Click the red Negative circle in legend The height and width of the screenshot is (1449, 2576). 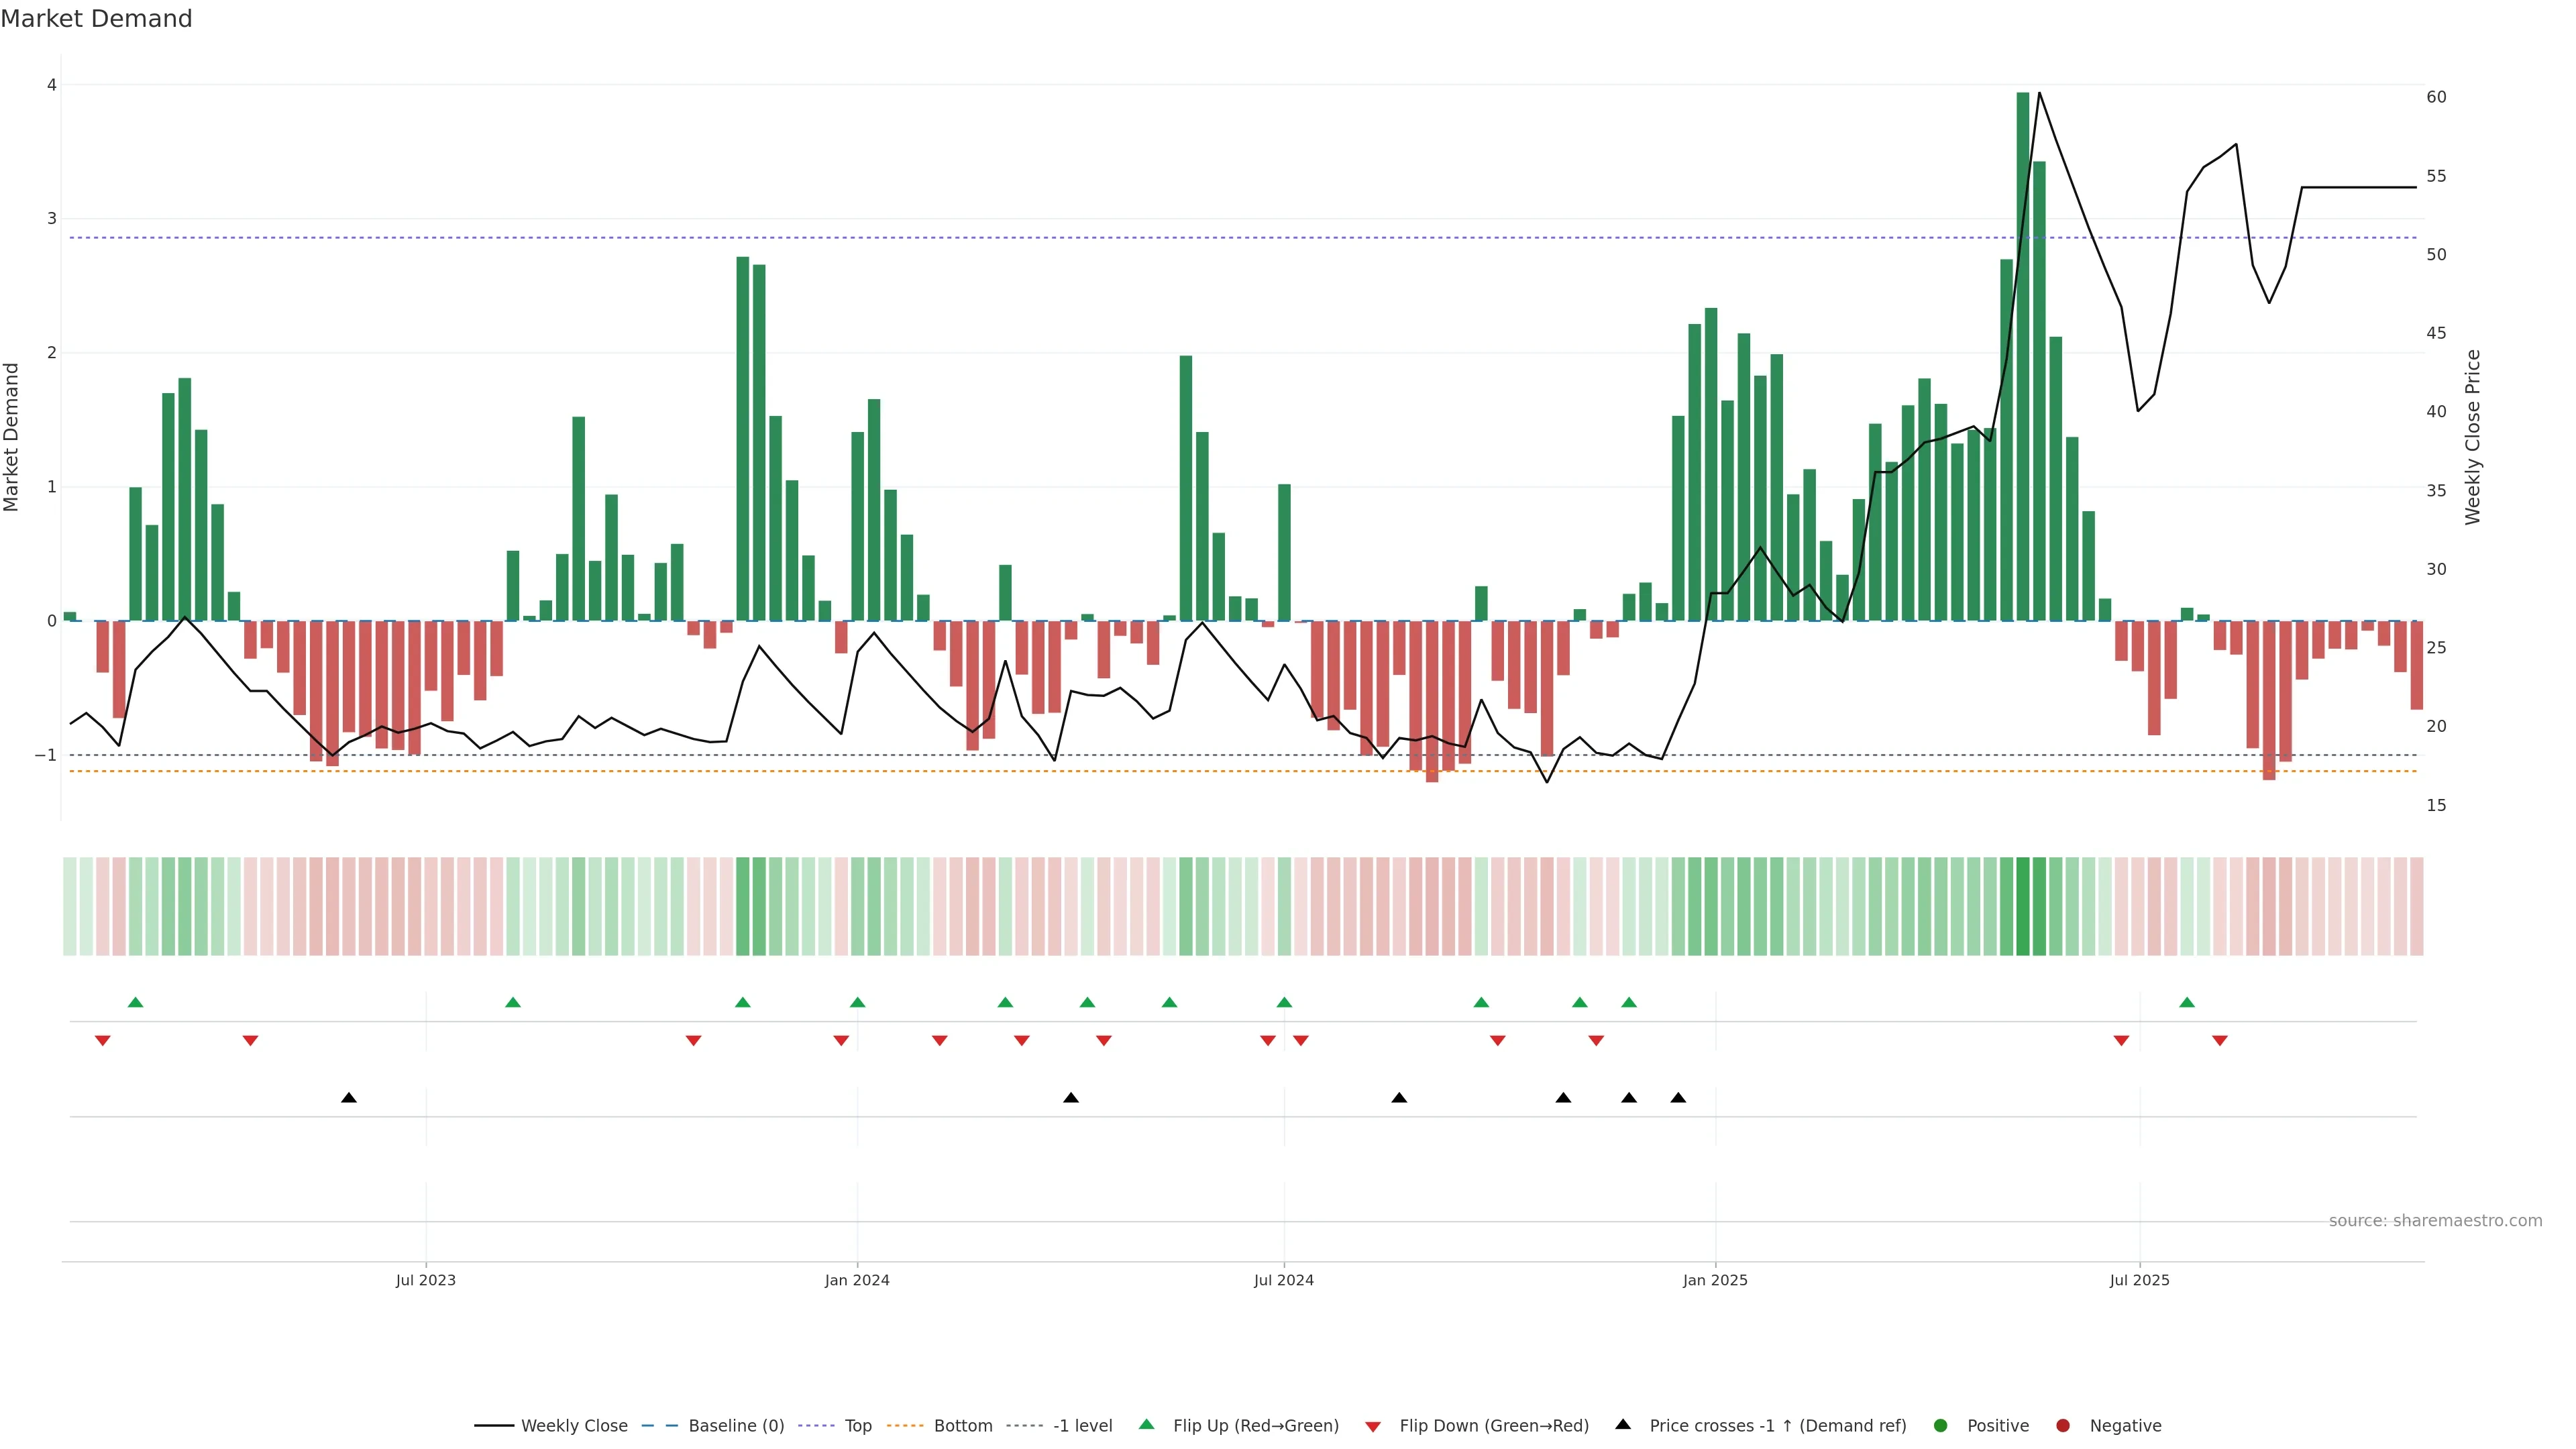(2063, 1426)
